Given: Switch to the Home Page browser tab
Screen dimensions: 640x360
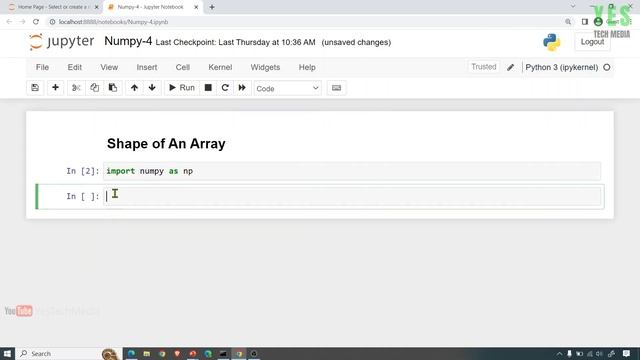Looking at the screenshot, I should coord(53,7).
